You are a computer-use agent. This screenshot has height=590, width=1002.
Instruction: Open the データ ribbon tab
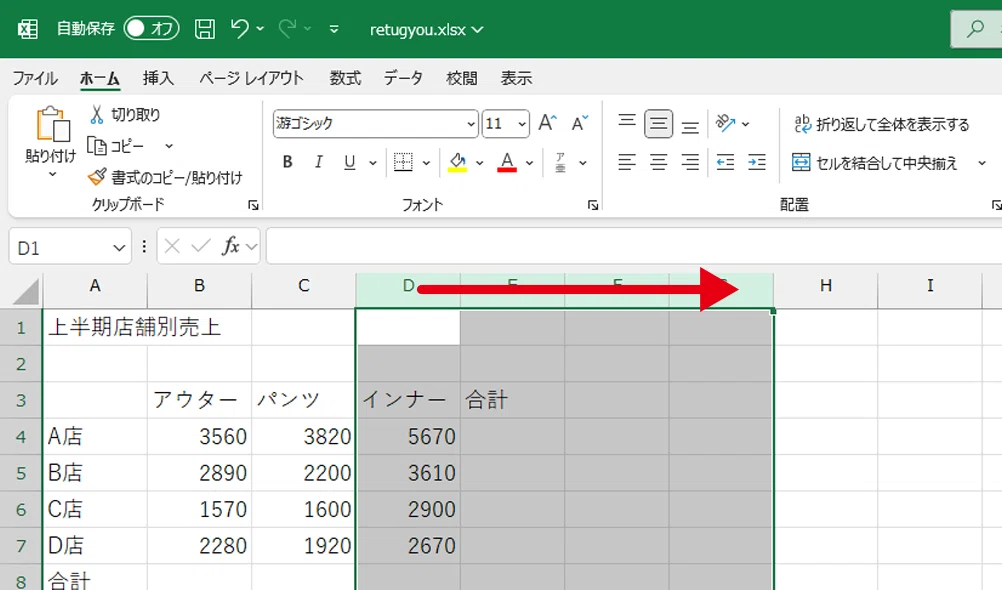[403, 78]
